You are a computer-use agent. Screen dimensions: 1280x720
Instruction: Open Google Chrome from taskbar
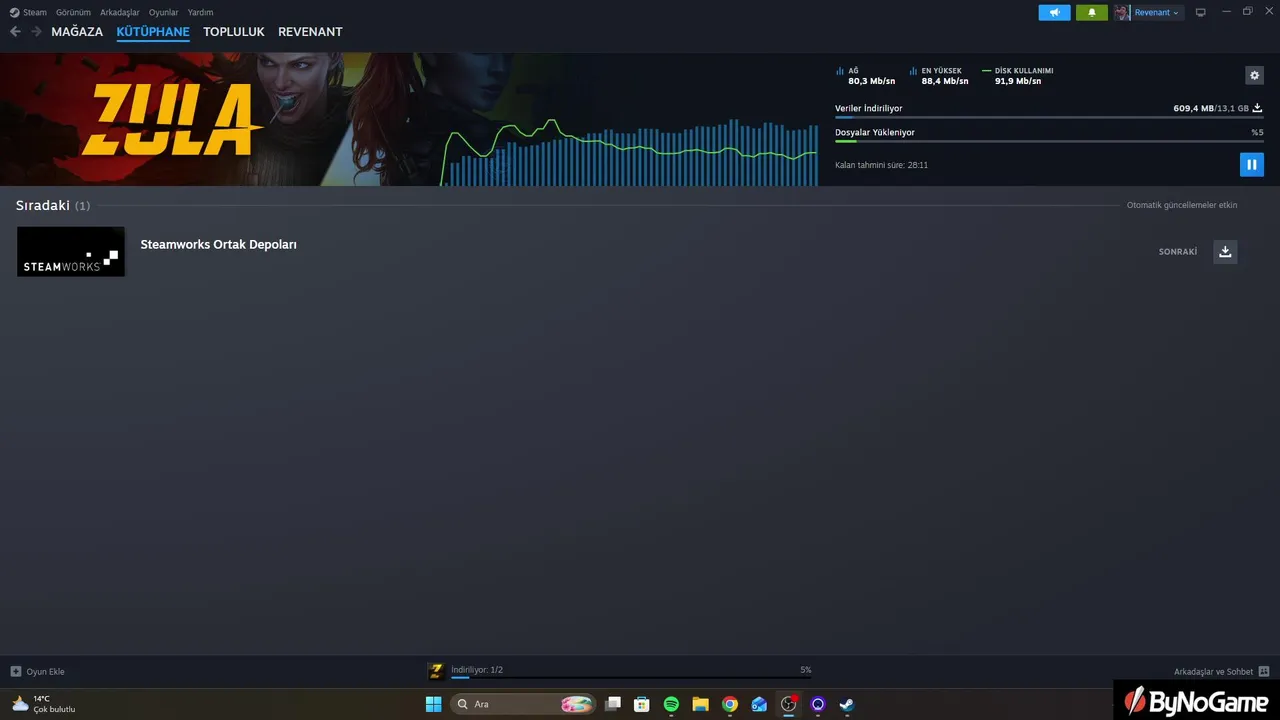pos(730,704)
